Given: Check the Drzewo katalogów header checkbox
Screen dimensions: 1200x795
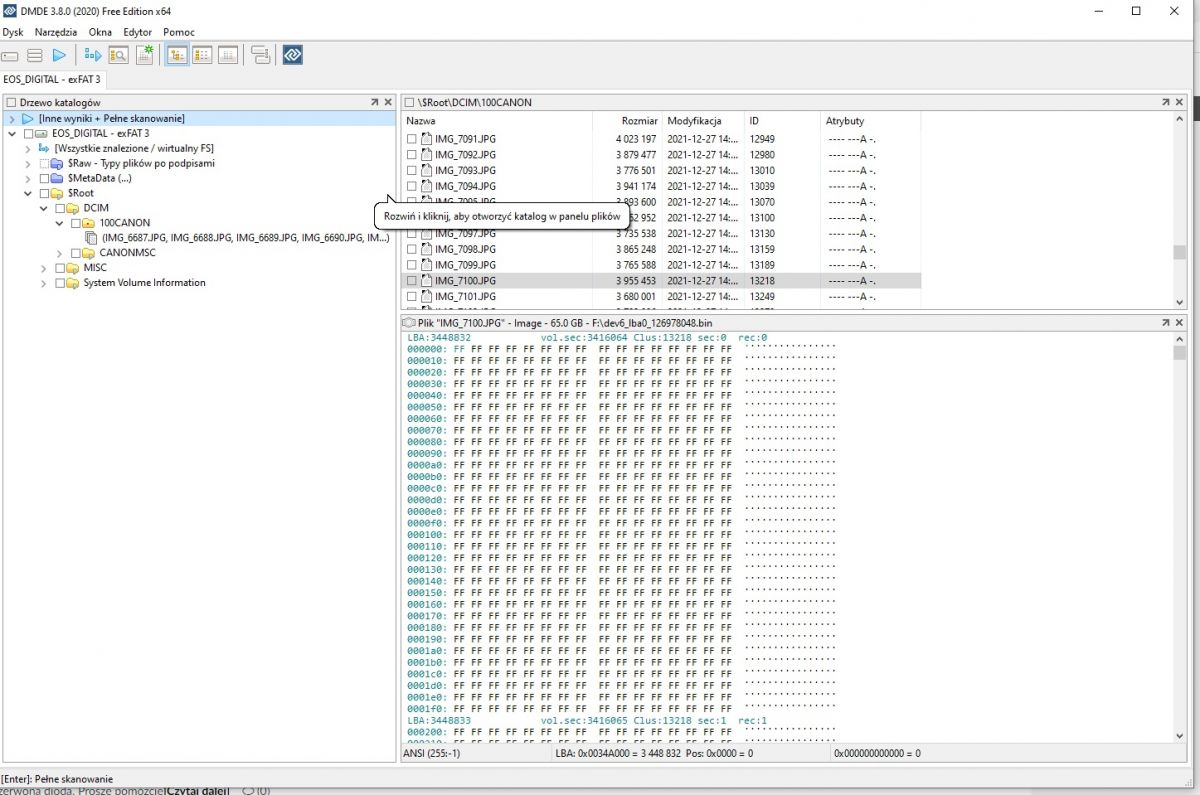Looking at the screenshot, I should tap(11, 102).
